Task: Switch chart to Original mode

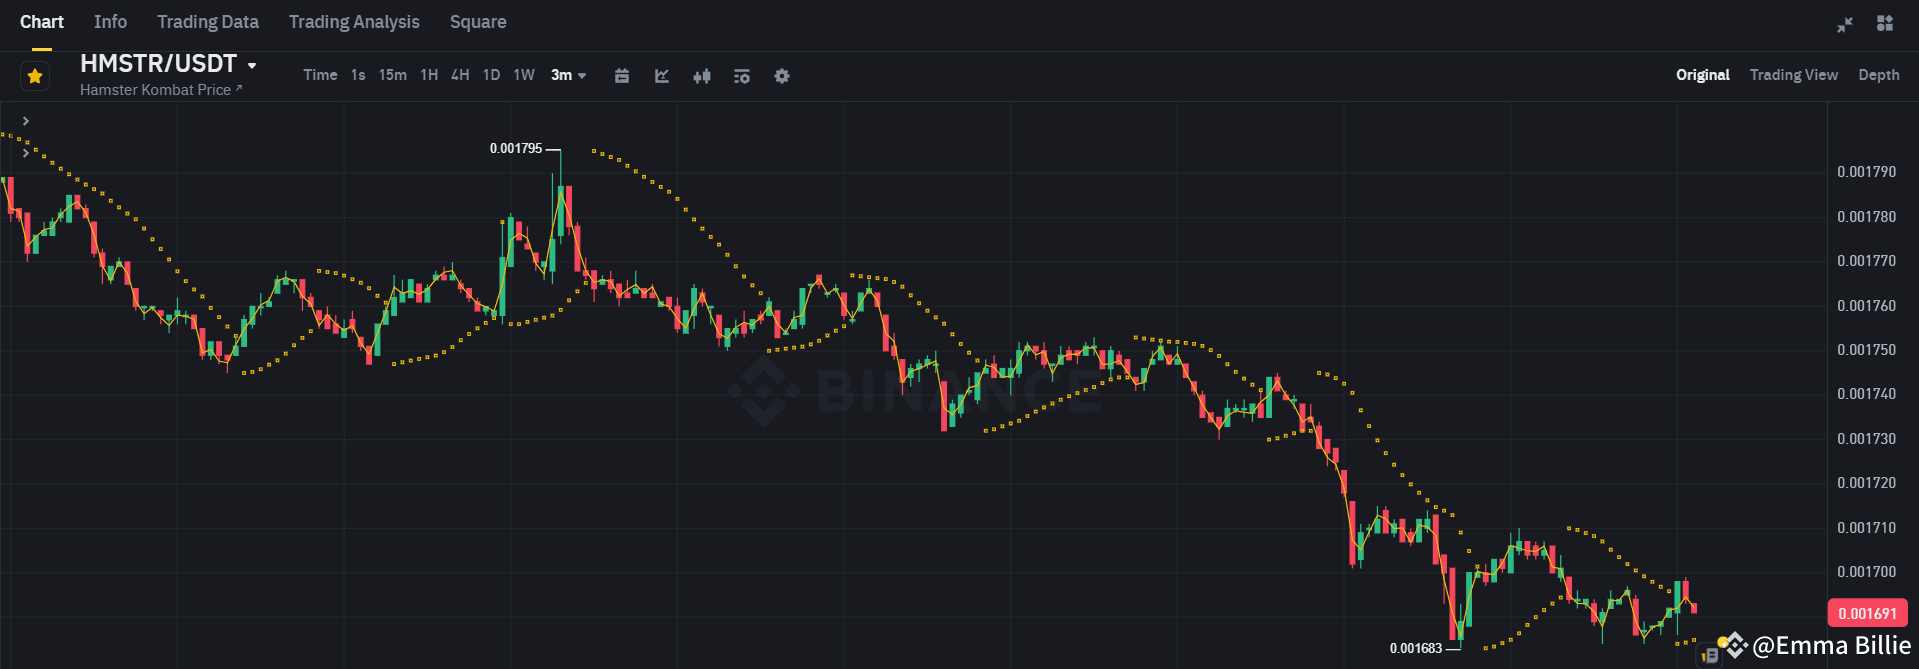Action: click(1702, 75)
